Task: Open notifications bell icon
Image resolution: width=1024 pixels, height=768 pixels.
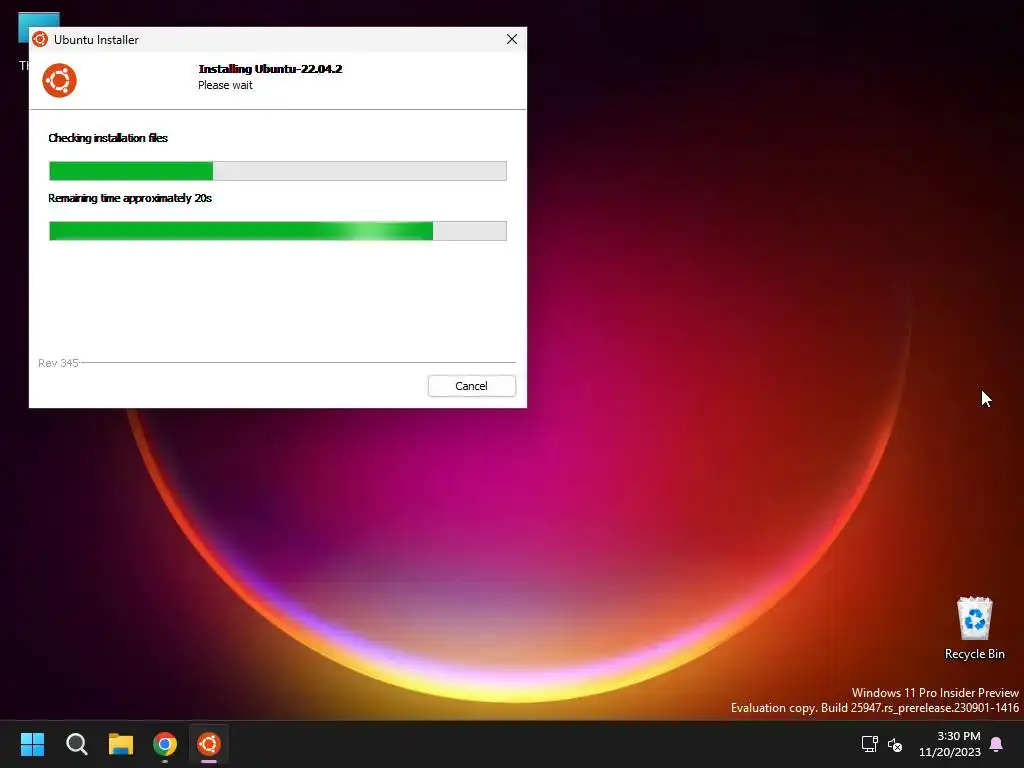Action: tap(996, 744)
